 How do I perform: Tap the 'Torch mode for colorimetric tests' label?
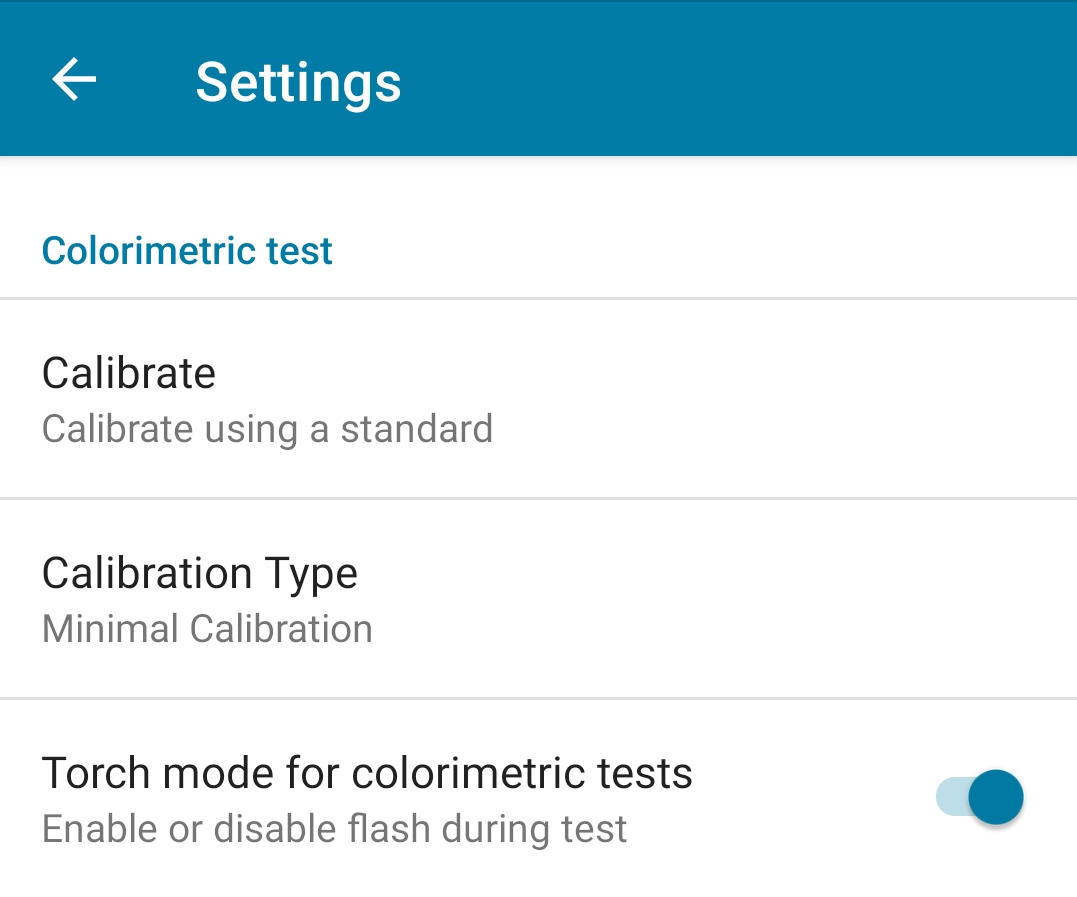tap(367, 773)
